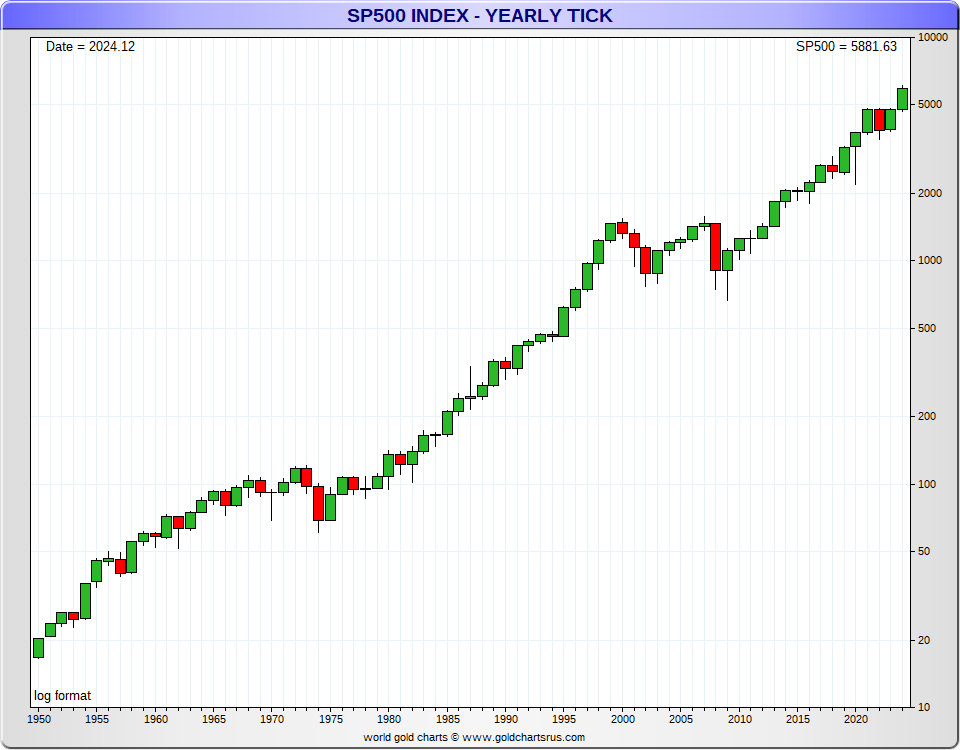Screen dimensions: 960x750
Task: Click the 1975 x-axis label
Action: 331,719
